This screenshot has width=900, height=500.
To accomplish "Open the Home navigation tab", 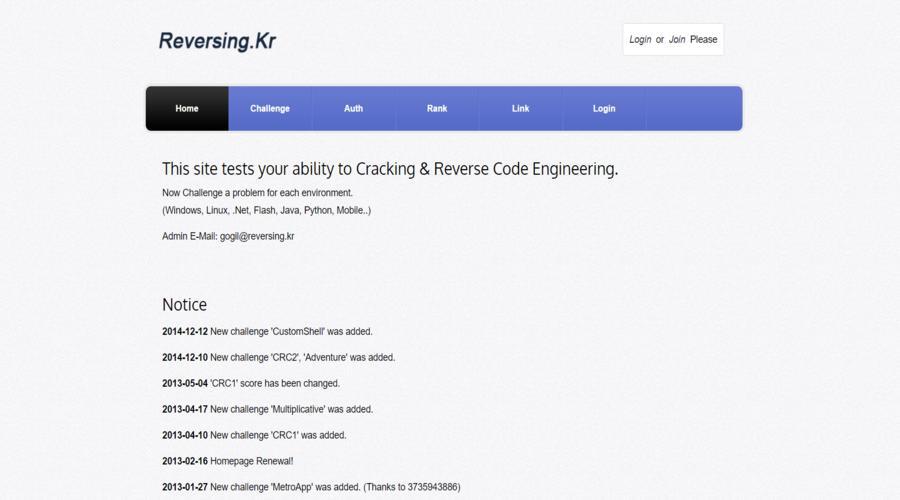I will tap(187, 108).
